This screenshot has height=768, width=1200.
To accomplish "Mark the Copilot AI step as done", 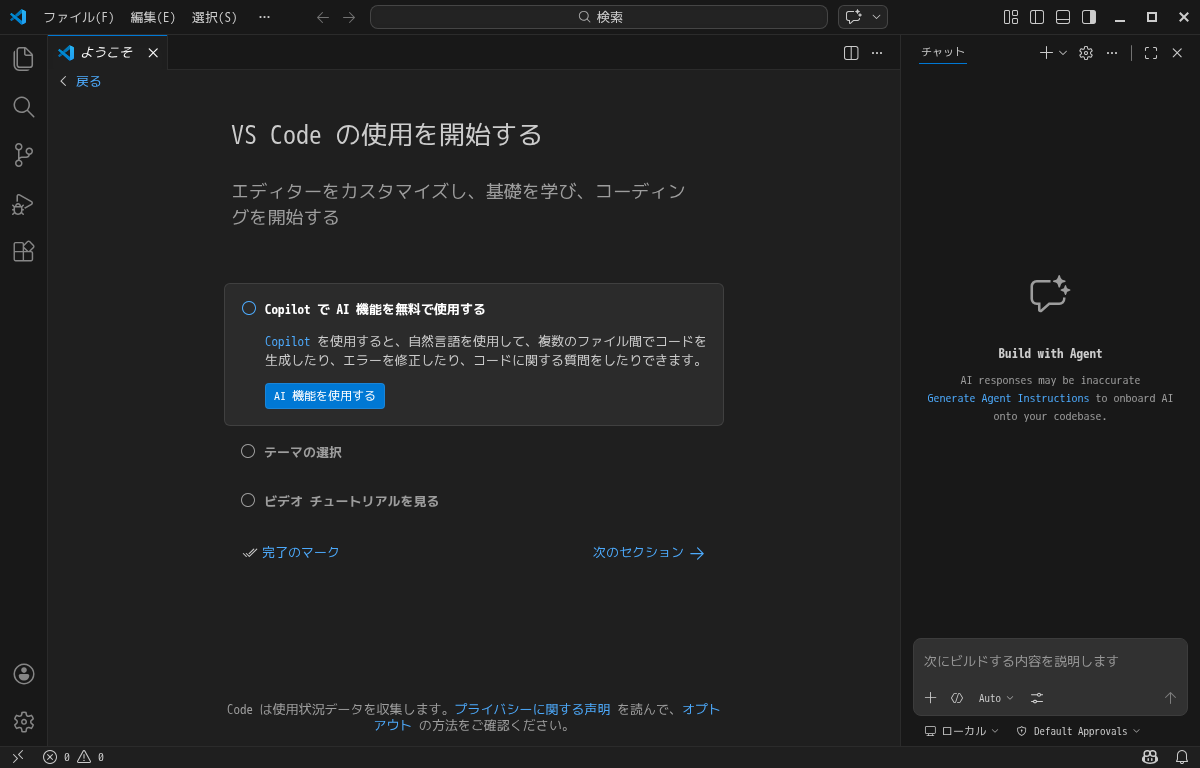I will pyautogui.click(x=249, y=308).
